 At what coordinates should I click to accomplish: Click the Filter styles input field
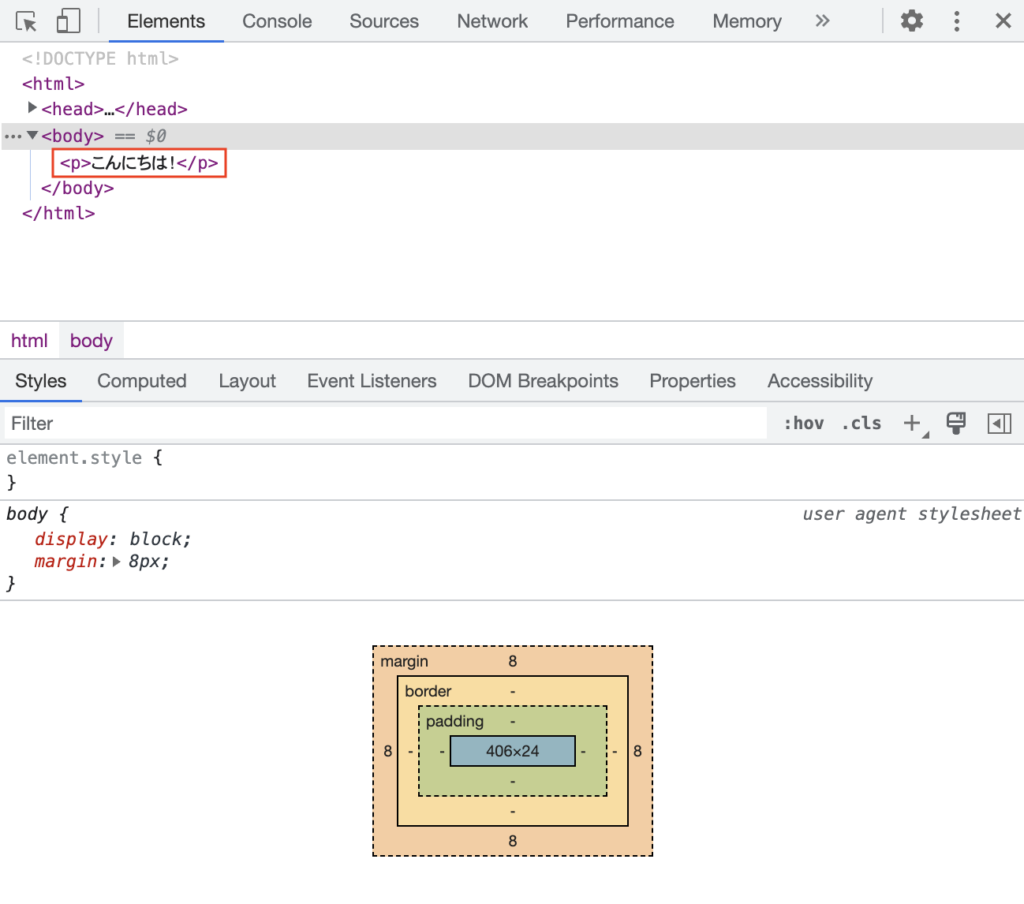tap(385, 423)
